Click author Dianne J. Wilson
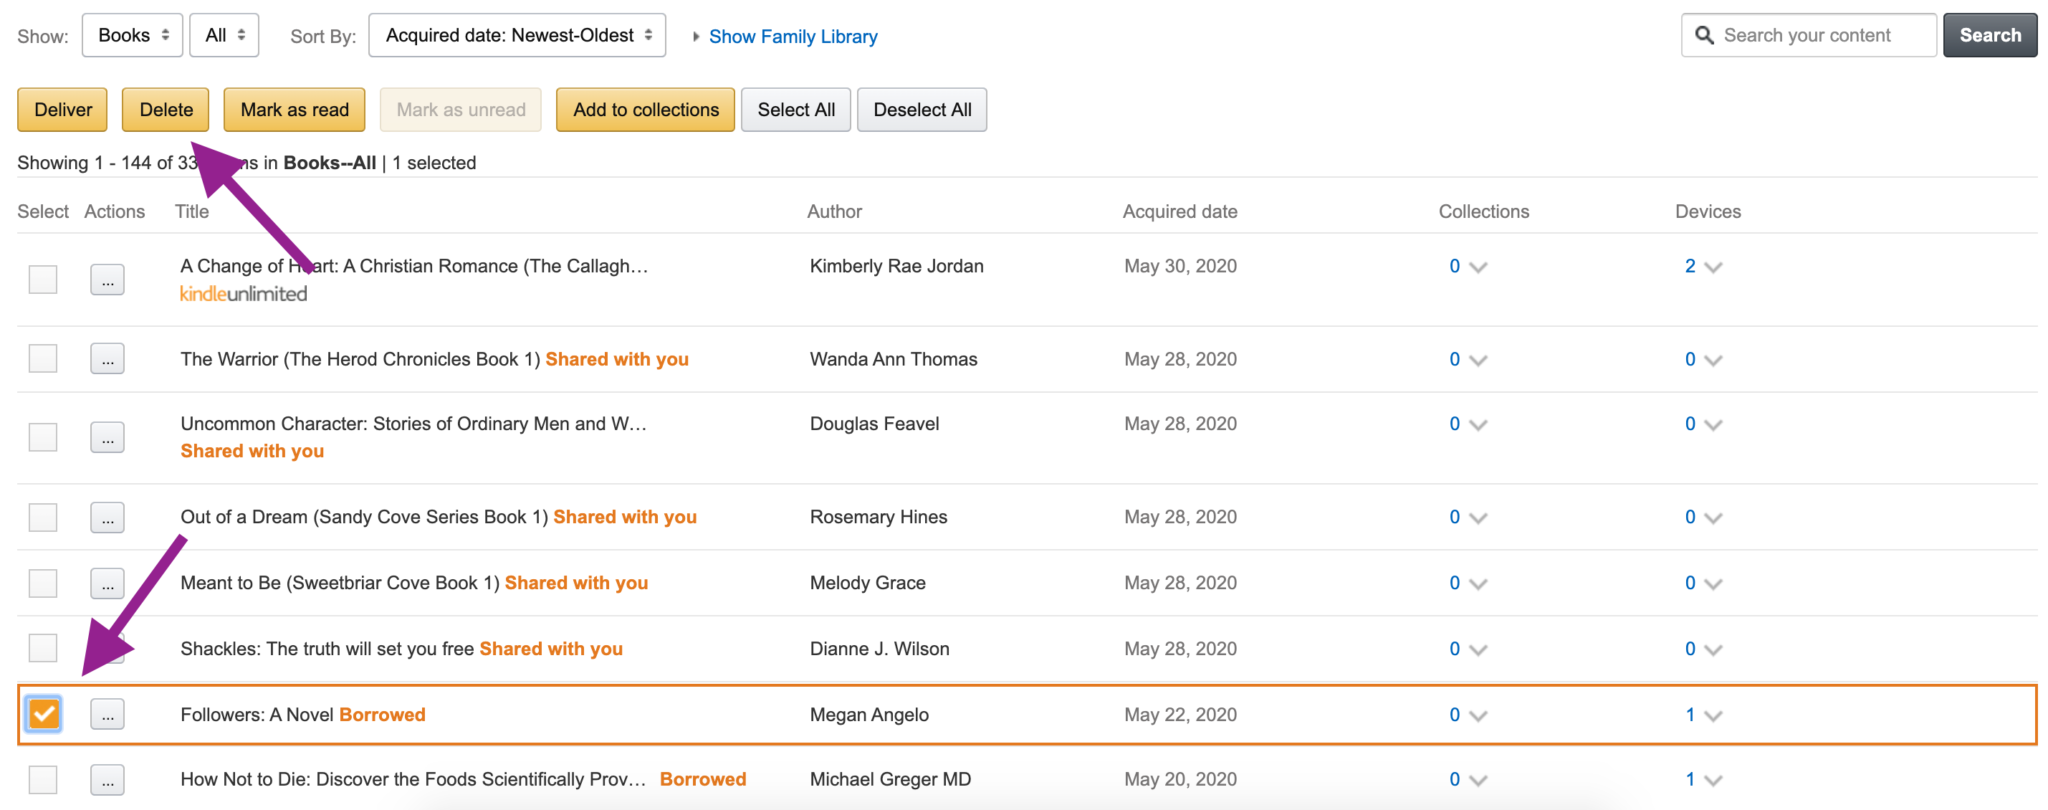2048x810 pixels. (x=880, y=649)
